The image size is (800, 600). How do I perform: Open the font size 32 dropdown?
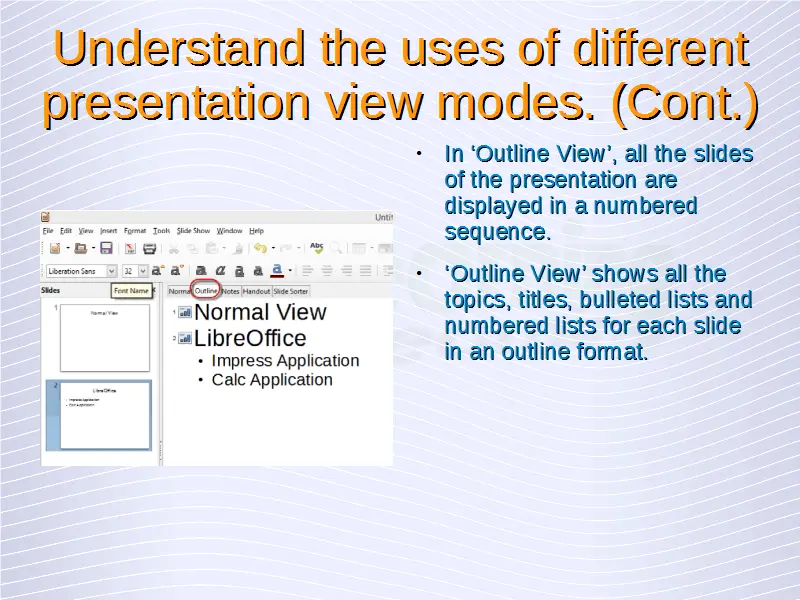(143, 270)
